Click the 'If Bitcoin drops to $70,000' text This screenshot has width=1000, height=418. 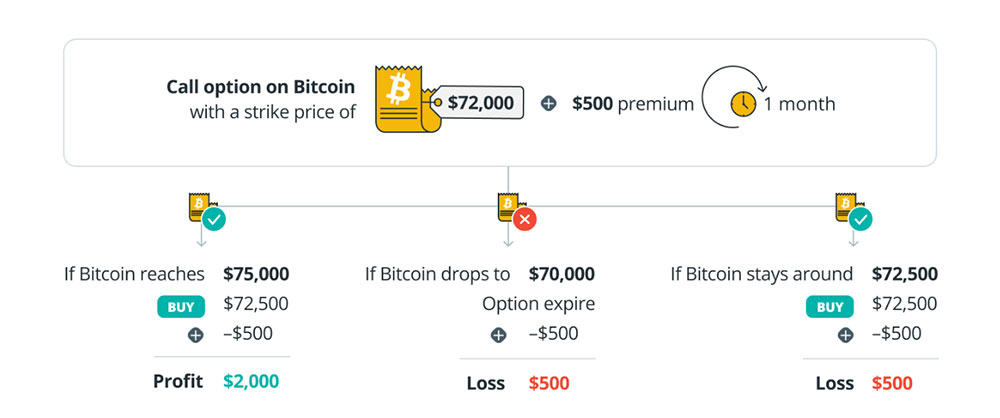point(479,274)
